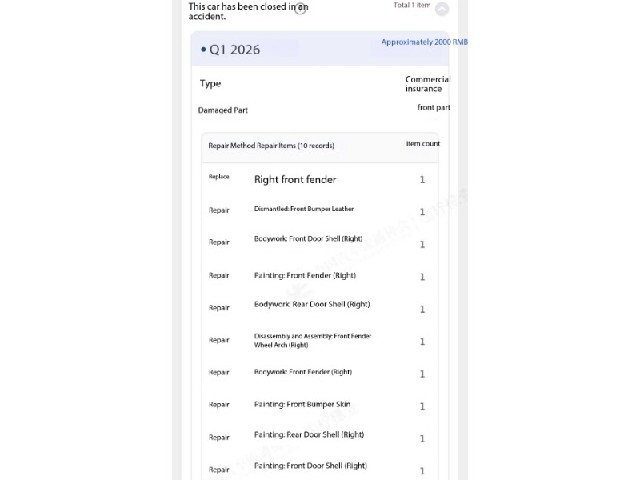Click 'This car has been closed in an accident' text
The width and height of the screenshot is (640, 480).
point(248,11)
